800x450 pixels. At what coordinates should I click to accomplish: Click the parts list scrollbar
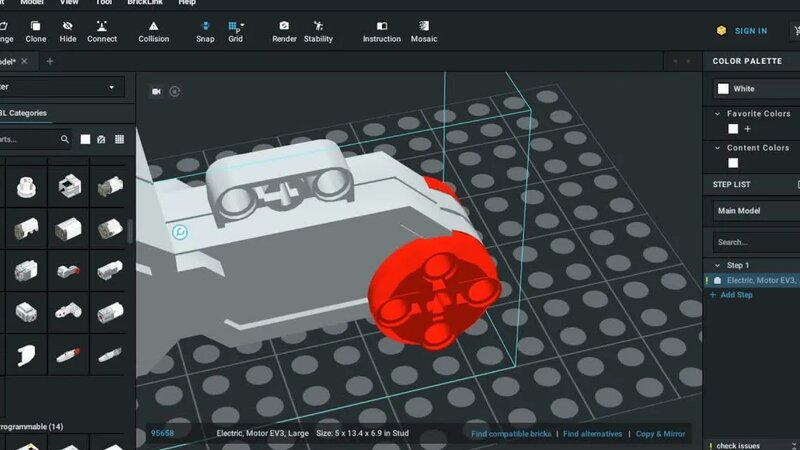(x=130, y=231)
